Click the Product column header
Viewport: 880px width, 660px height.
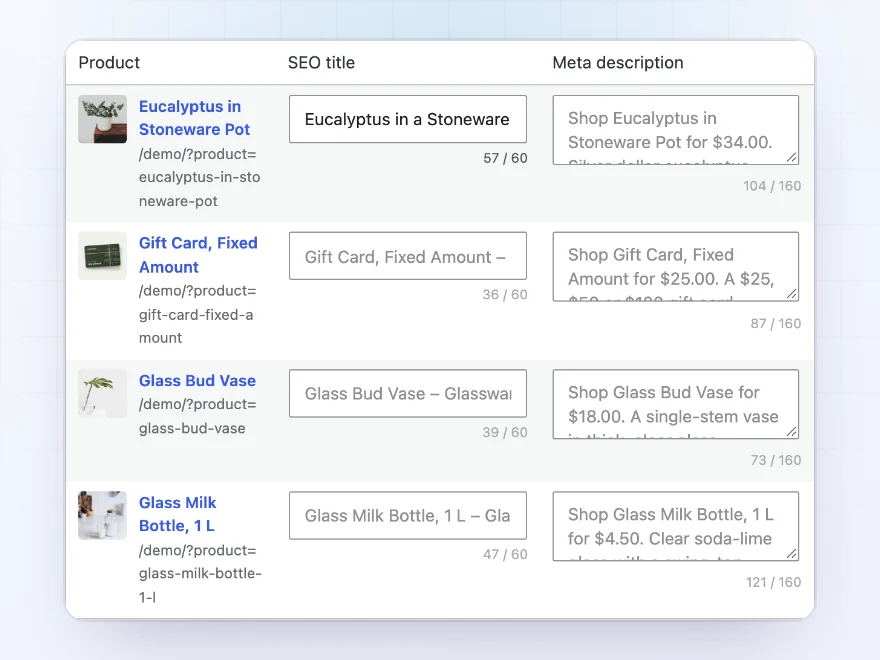tap(109, 62)
